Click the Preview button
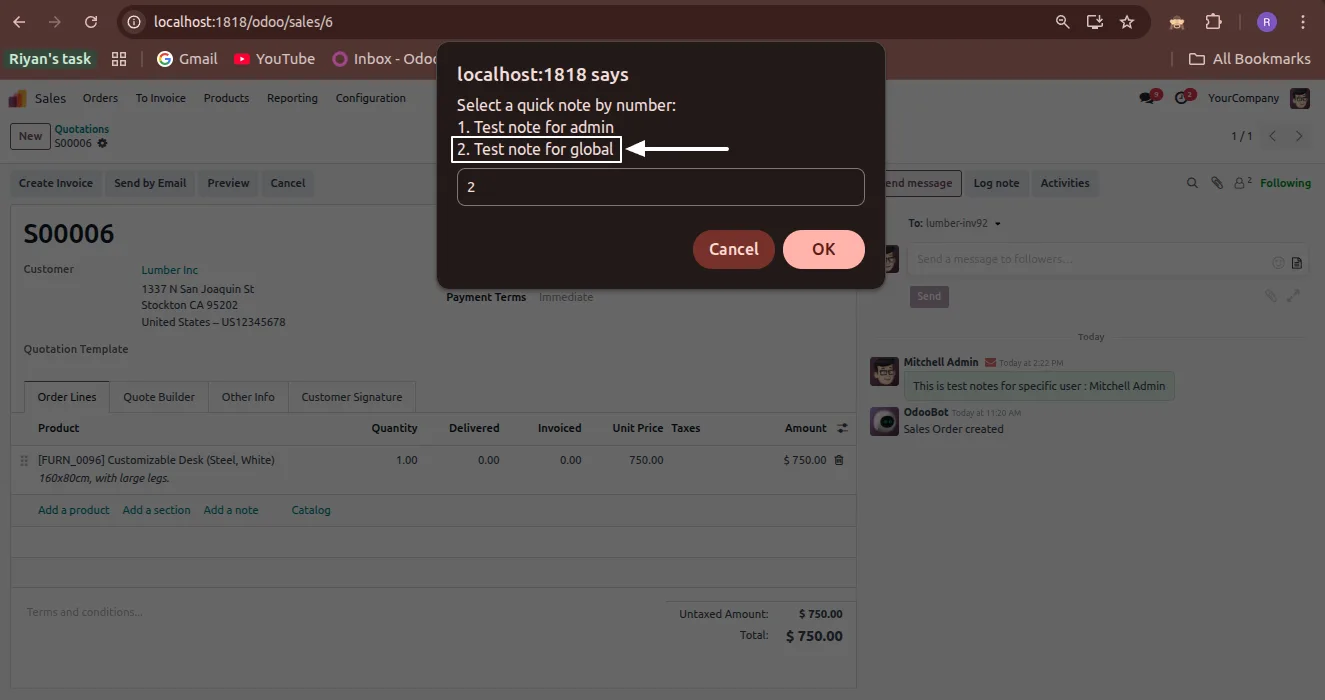This screenshot has width=1325, height=700. [228, 183]
